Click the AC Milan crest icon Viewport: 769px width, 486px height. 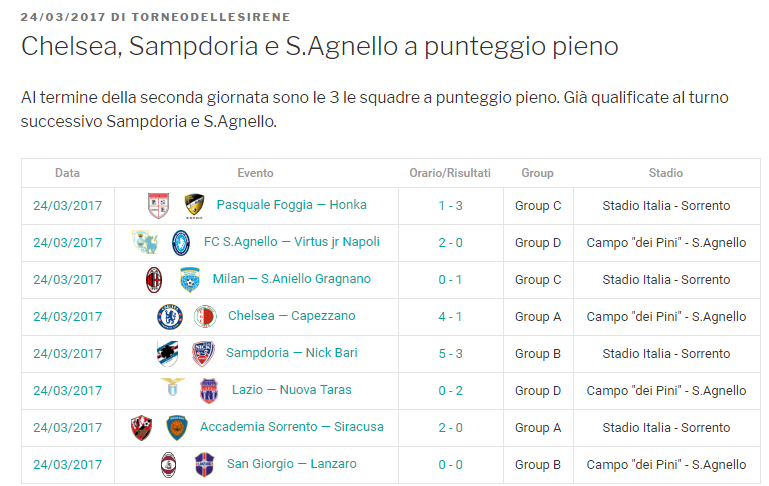(x=154, y=280)
